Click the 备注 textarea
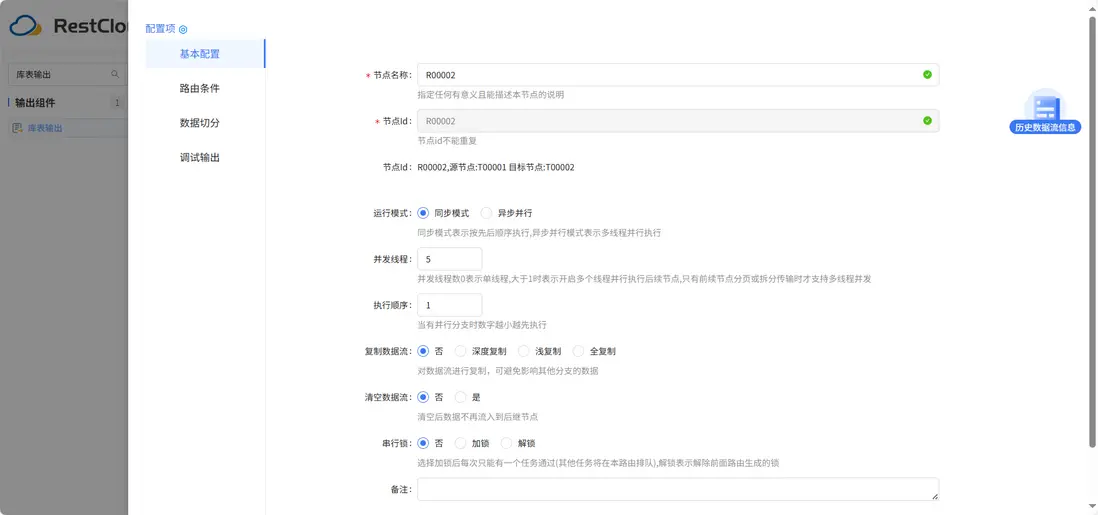This screenshot has height=515, width=1098. point(678,489)
